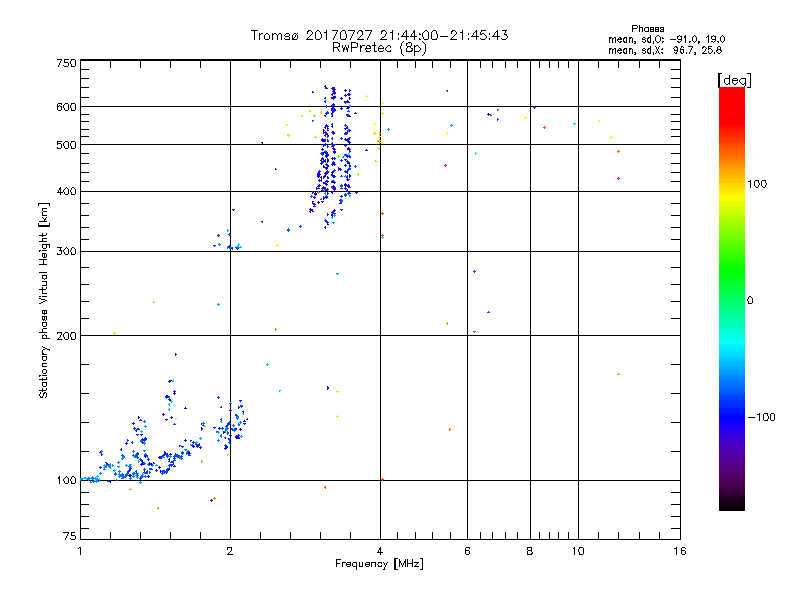Click the y-axis tick label '600'
The image size is (800, 600).
click(66, 107)
